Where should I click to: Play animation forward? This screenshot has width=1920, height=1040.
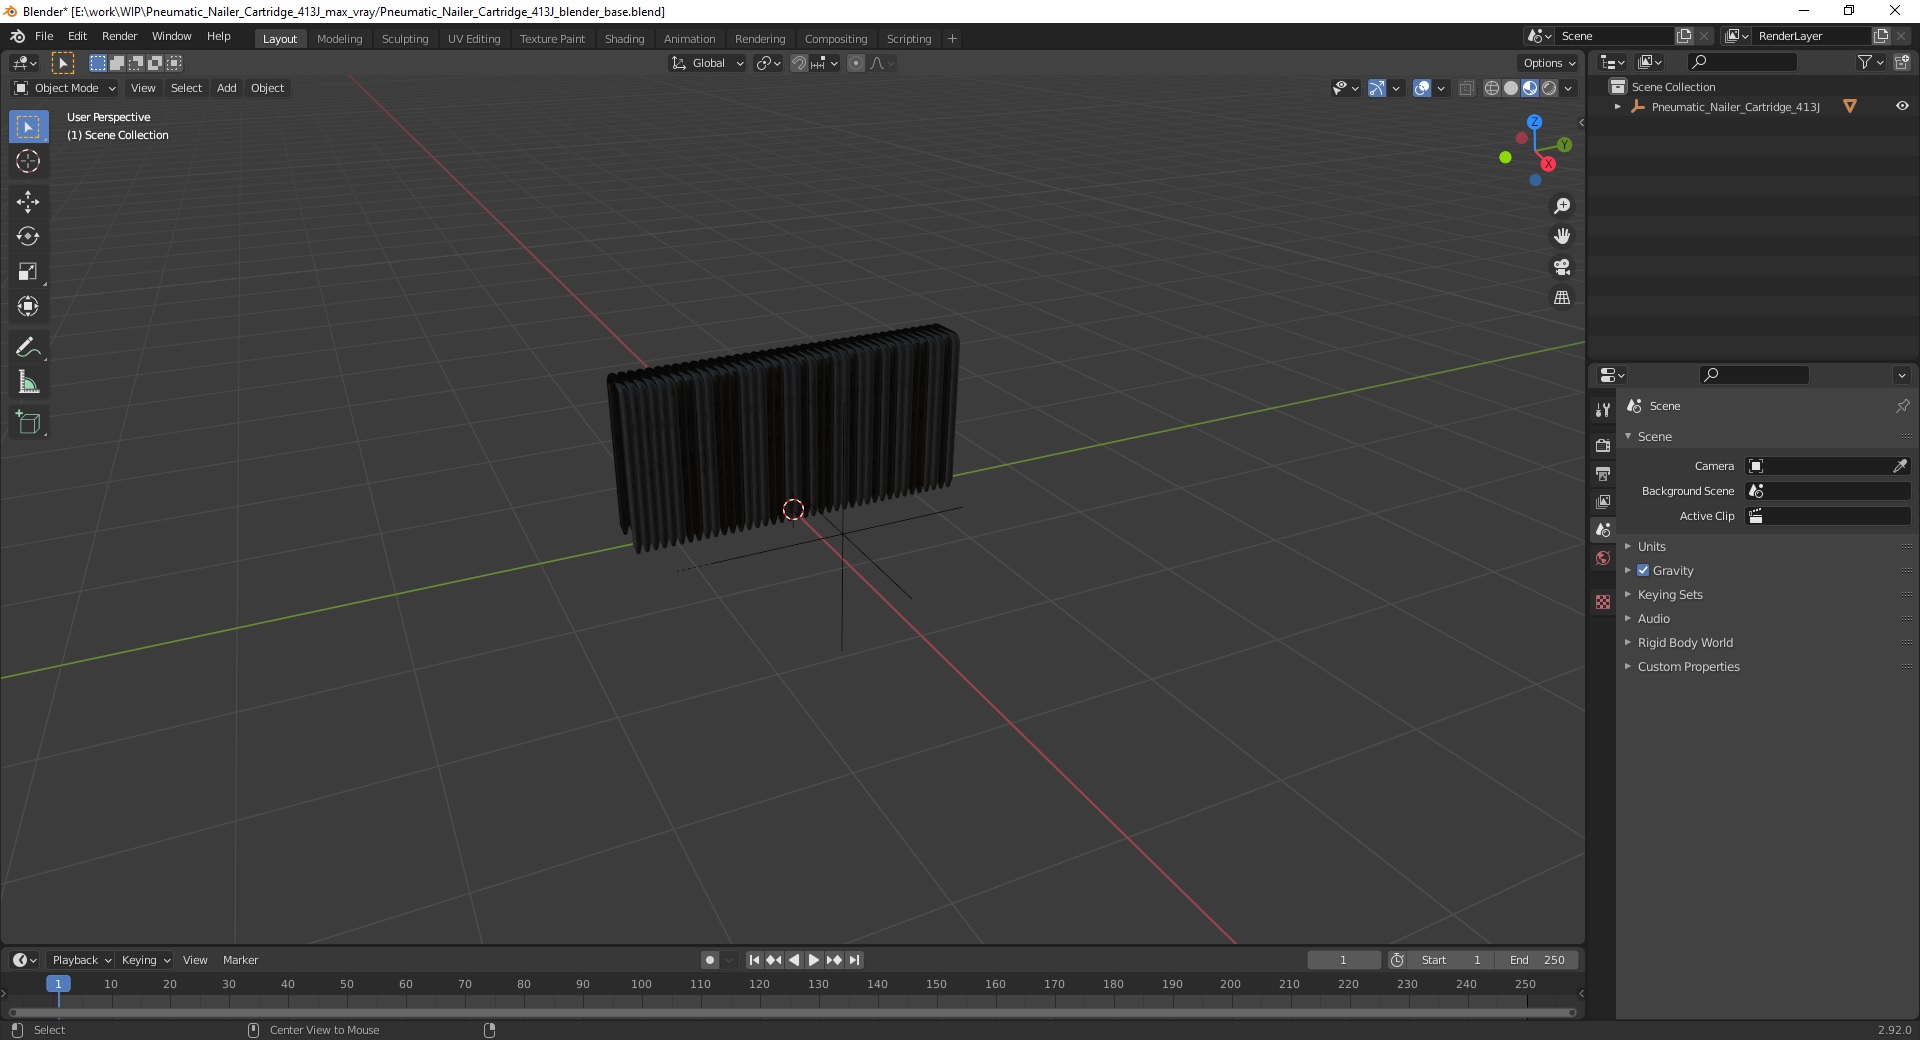814,960
